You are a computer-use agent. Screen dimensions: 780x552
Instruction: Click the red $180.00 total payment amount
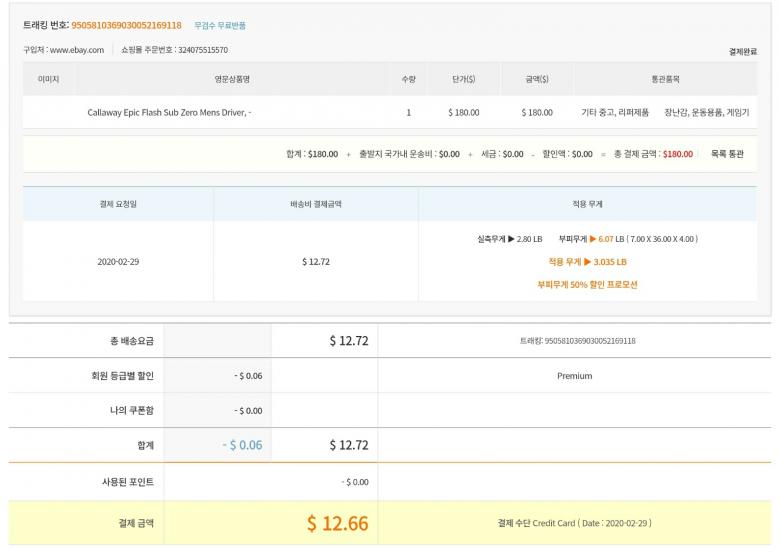[x=677, y=154]
